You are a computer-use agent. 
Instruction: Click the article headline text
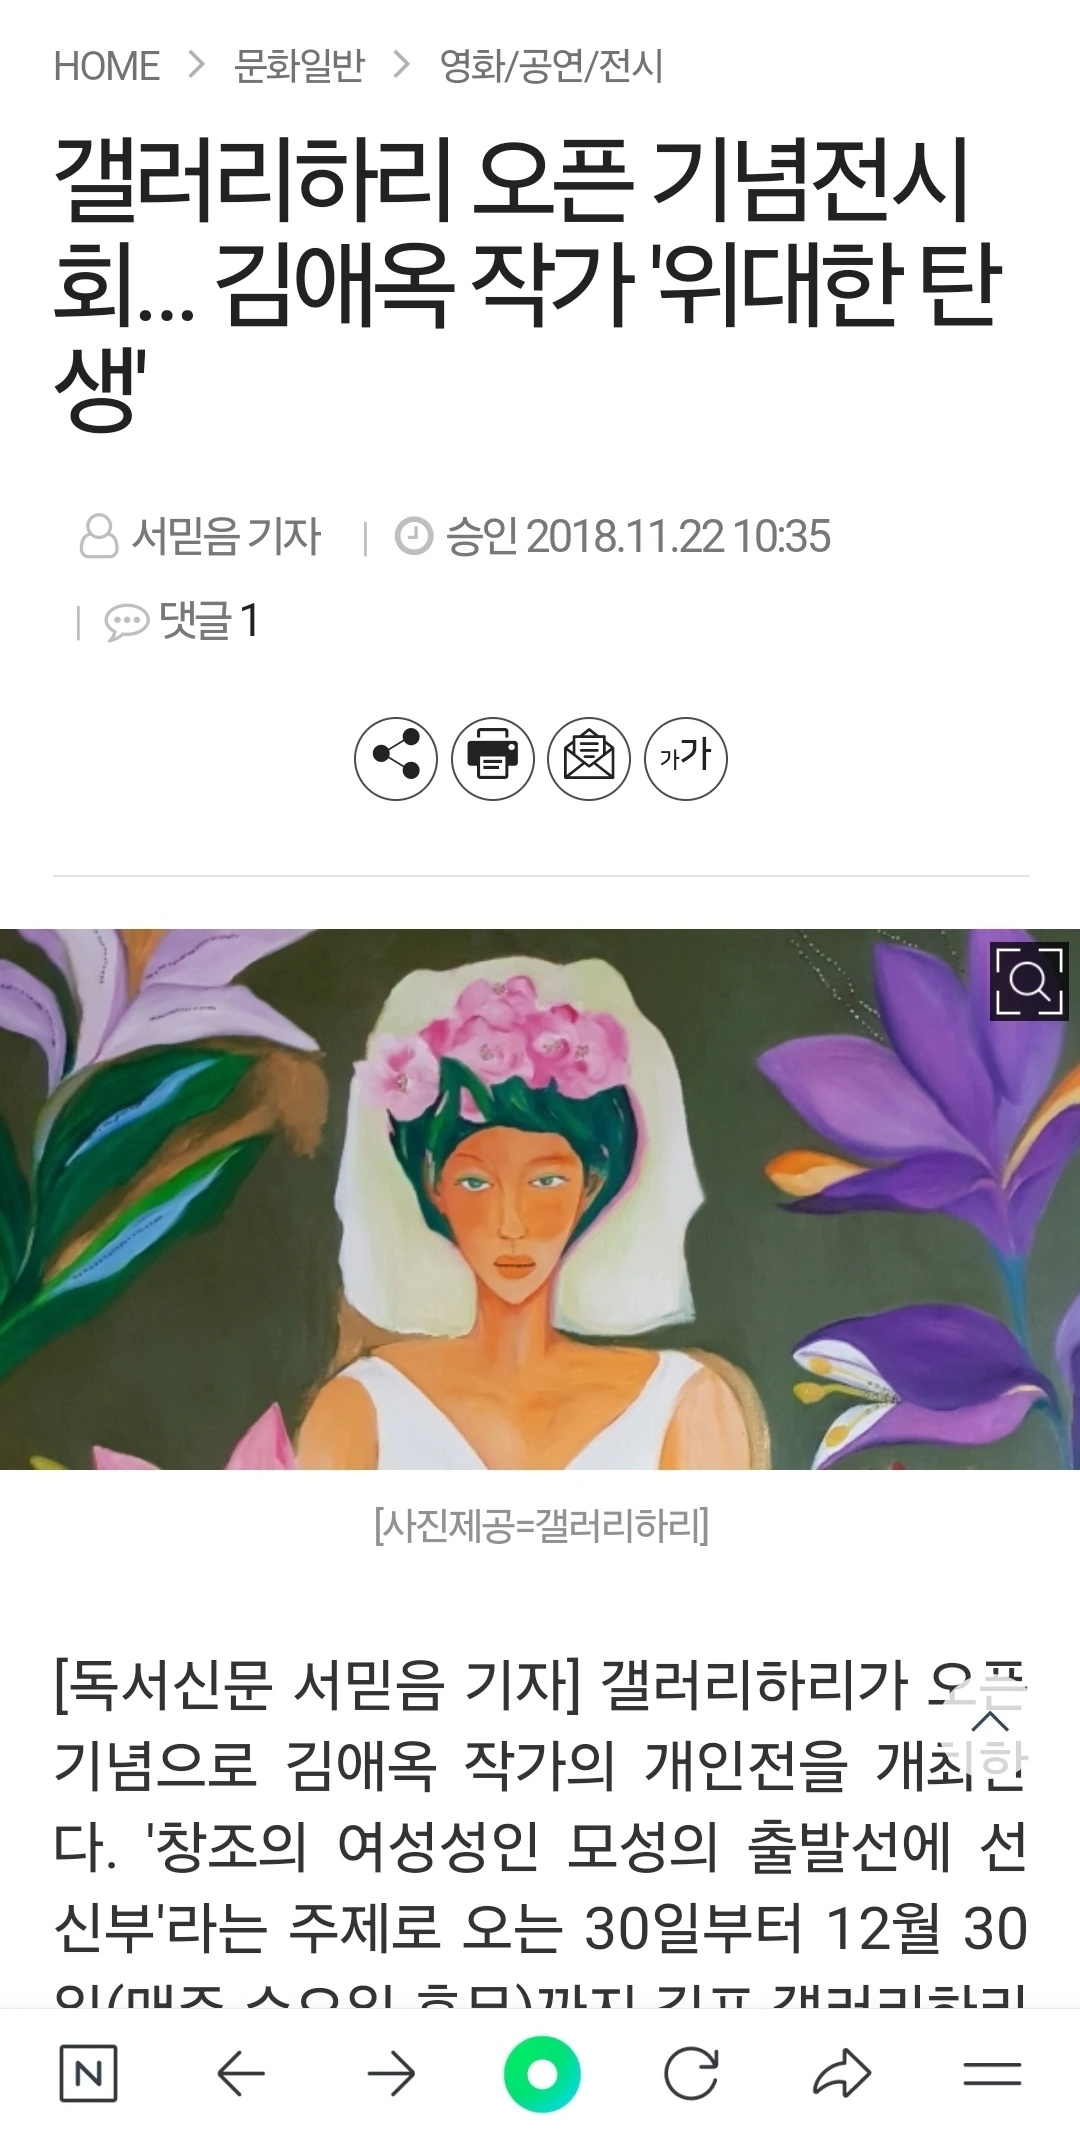pos(527,285)
